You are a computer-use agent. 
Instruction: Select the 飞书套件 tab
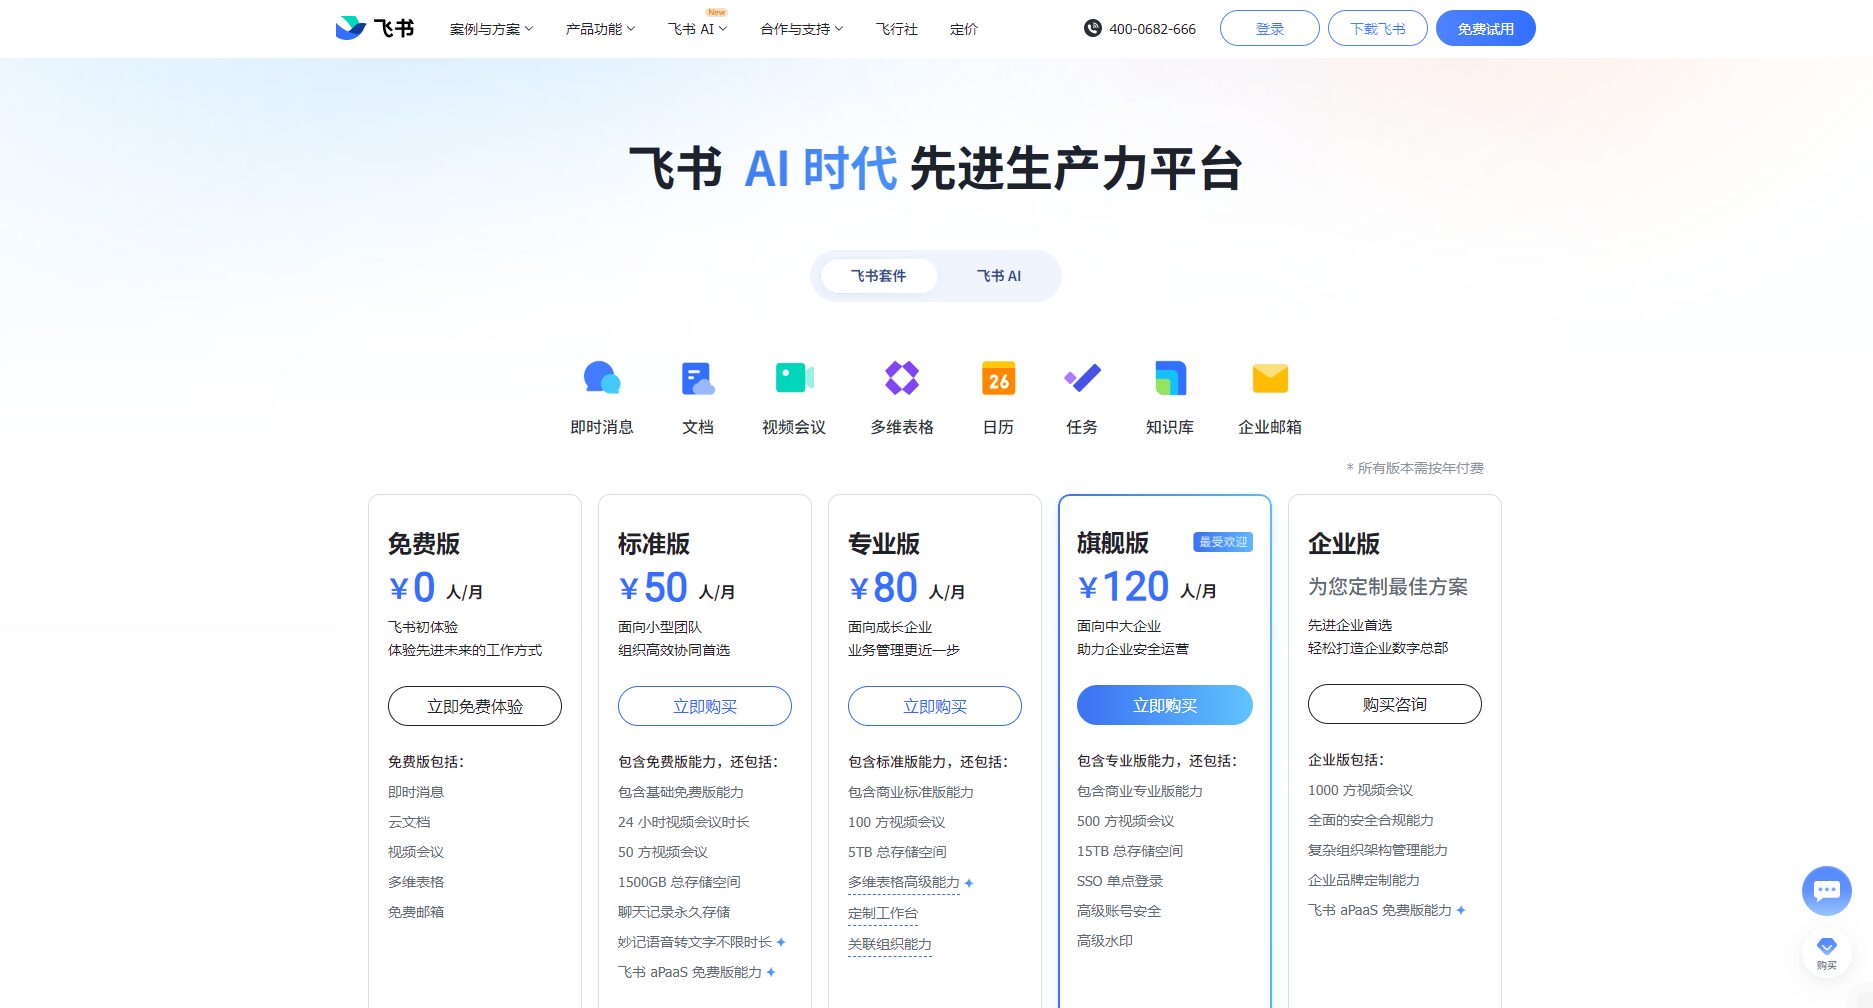point(877,276)
